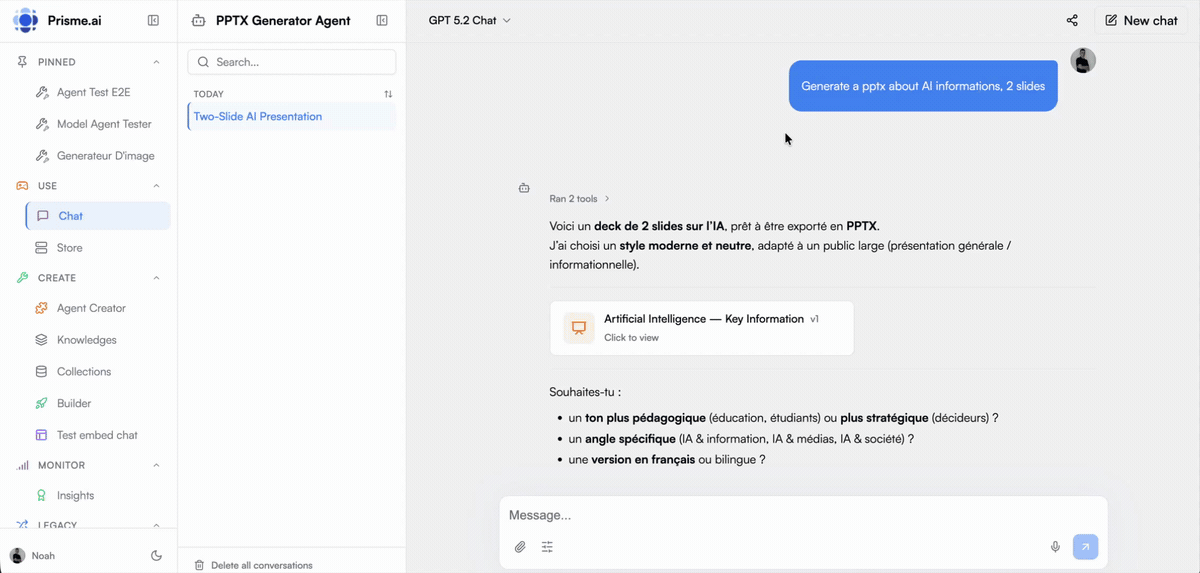Delete all conversations
This screenshot has height=573, width=1200.
(253, 565)
